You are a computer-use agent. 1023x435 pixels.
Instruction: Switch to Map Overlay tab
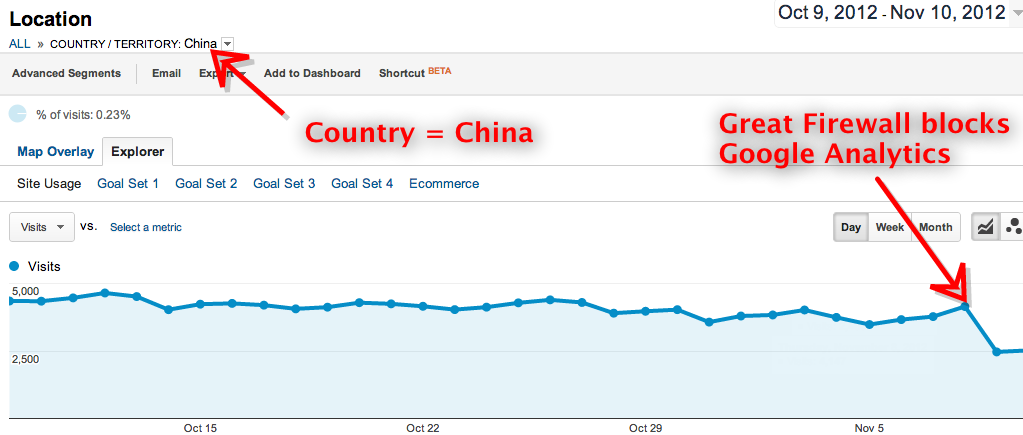pyautogui.click(x=55, y=152)
